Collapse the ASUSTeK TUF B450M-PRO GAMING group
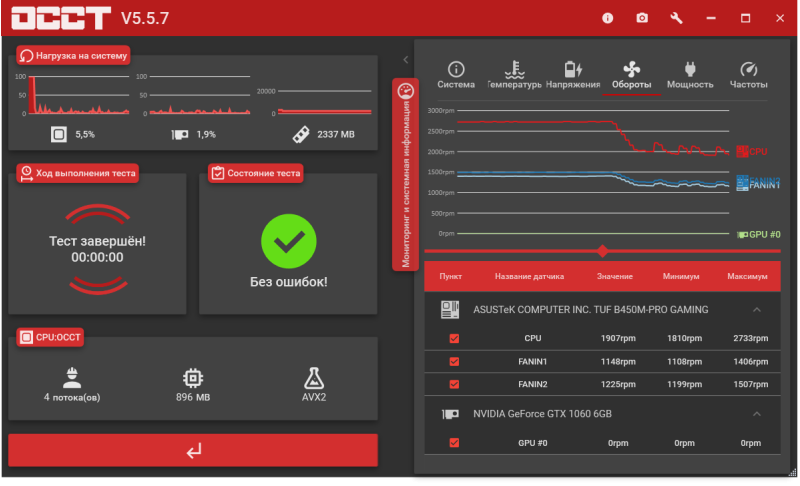800x486 pixels. click(757, 310)
